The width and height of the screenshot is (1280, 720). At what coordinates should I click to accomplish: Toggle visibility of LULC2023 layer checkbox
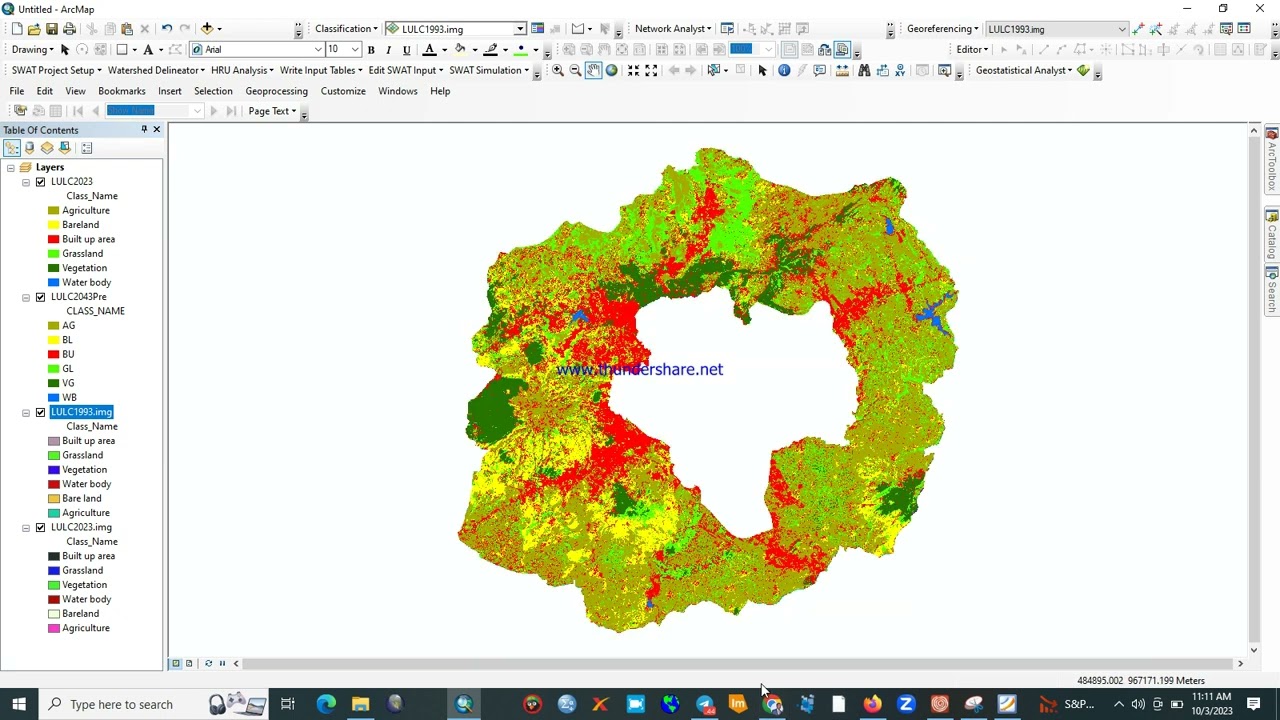click(x=40, y=182)
